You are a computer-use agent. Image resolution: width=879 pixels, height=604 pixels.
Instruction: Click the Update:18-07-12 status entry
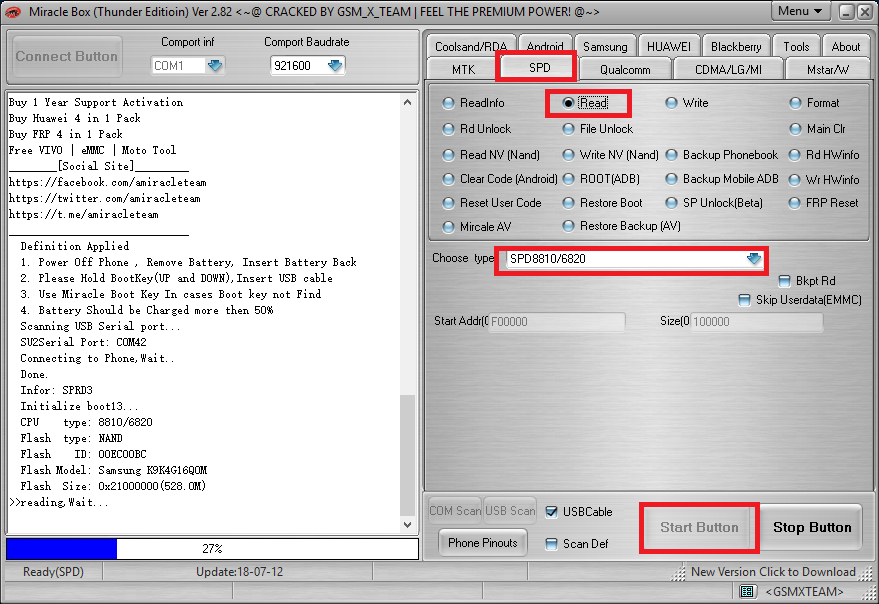point(239,572)
